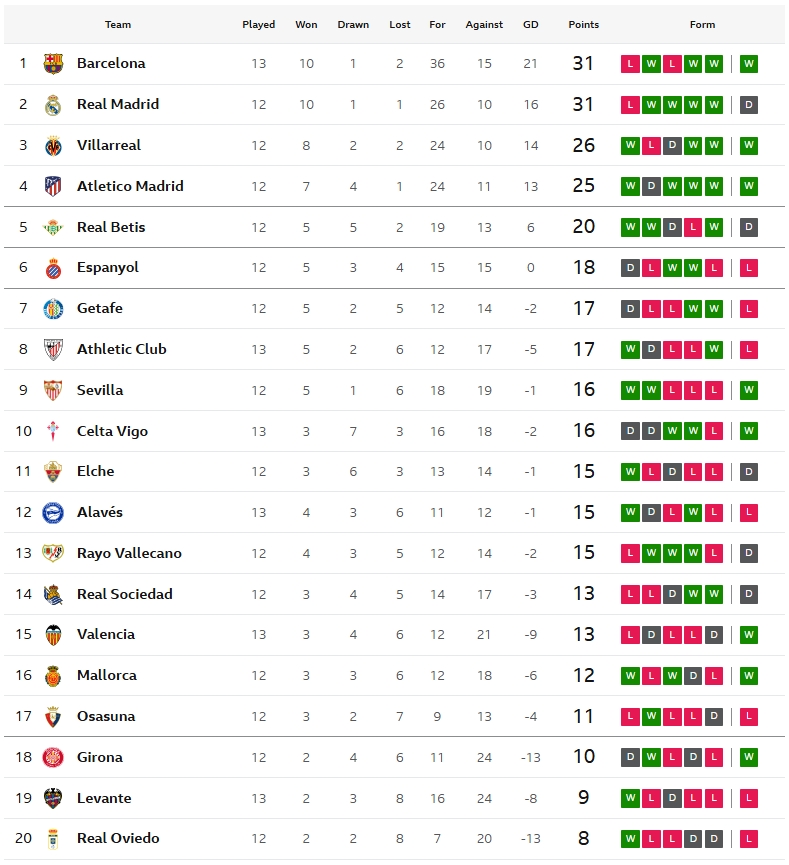Click the Getafe crest icon

click(x=53, y=309)
